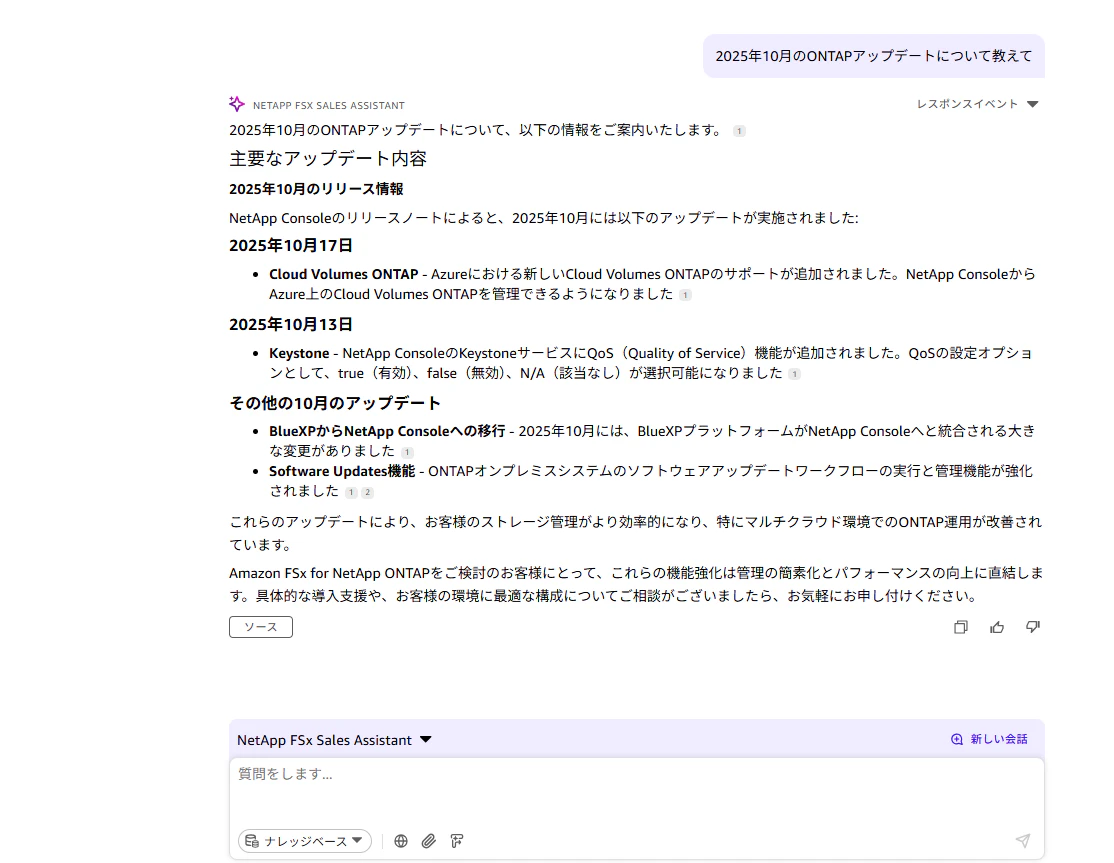Click the bold Software Updates機能 text
This screenshot has width=1114, height=863.
coord(342,471)
